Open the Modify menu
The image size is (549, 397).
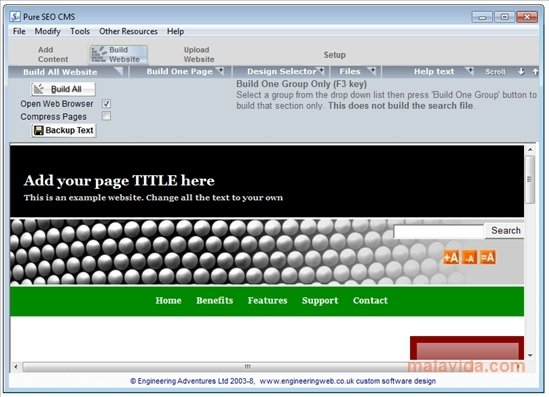tap(47, 31)
